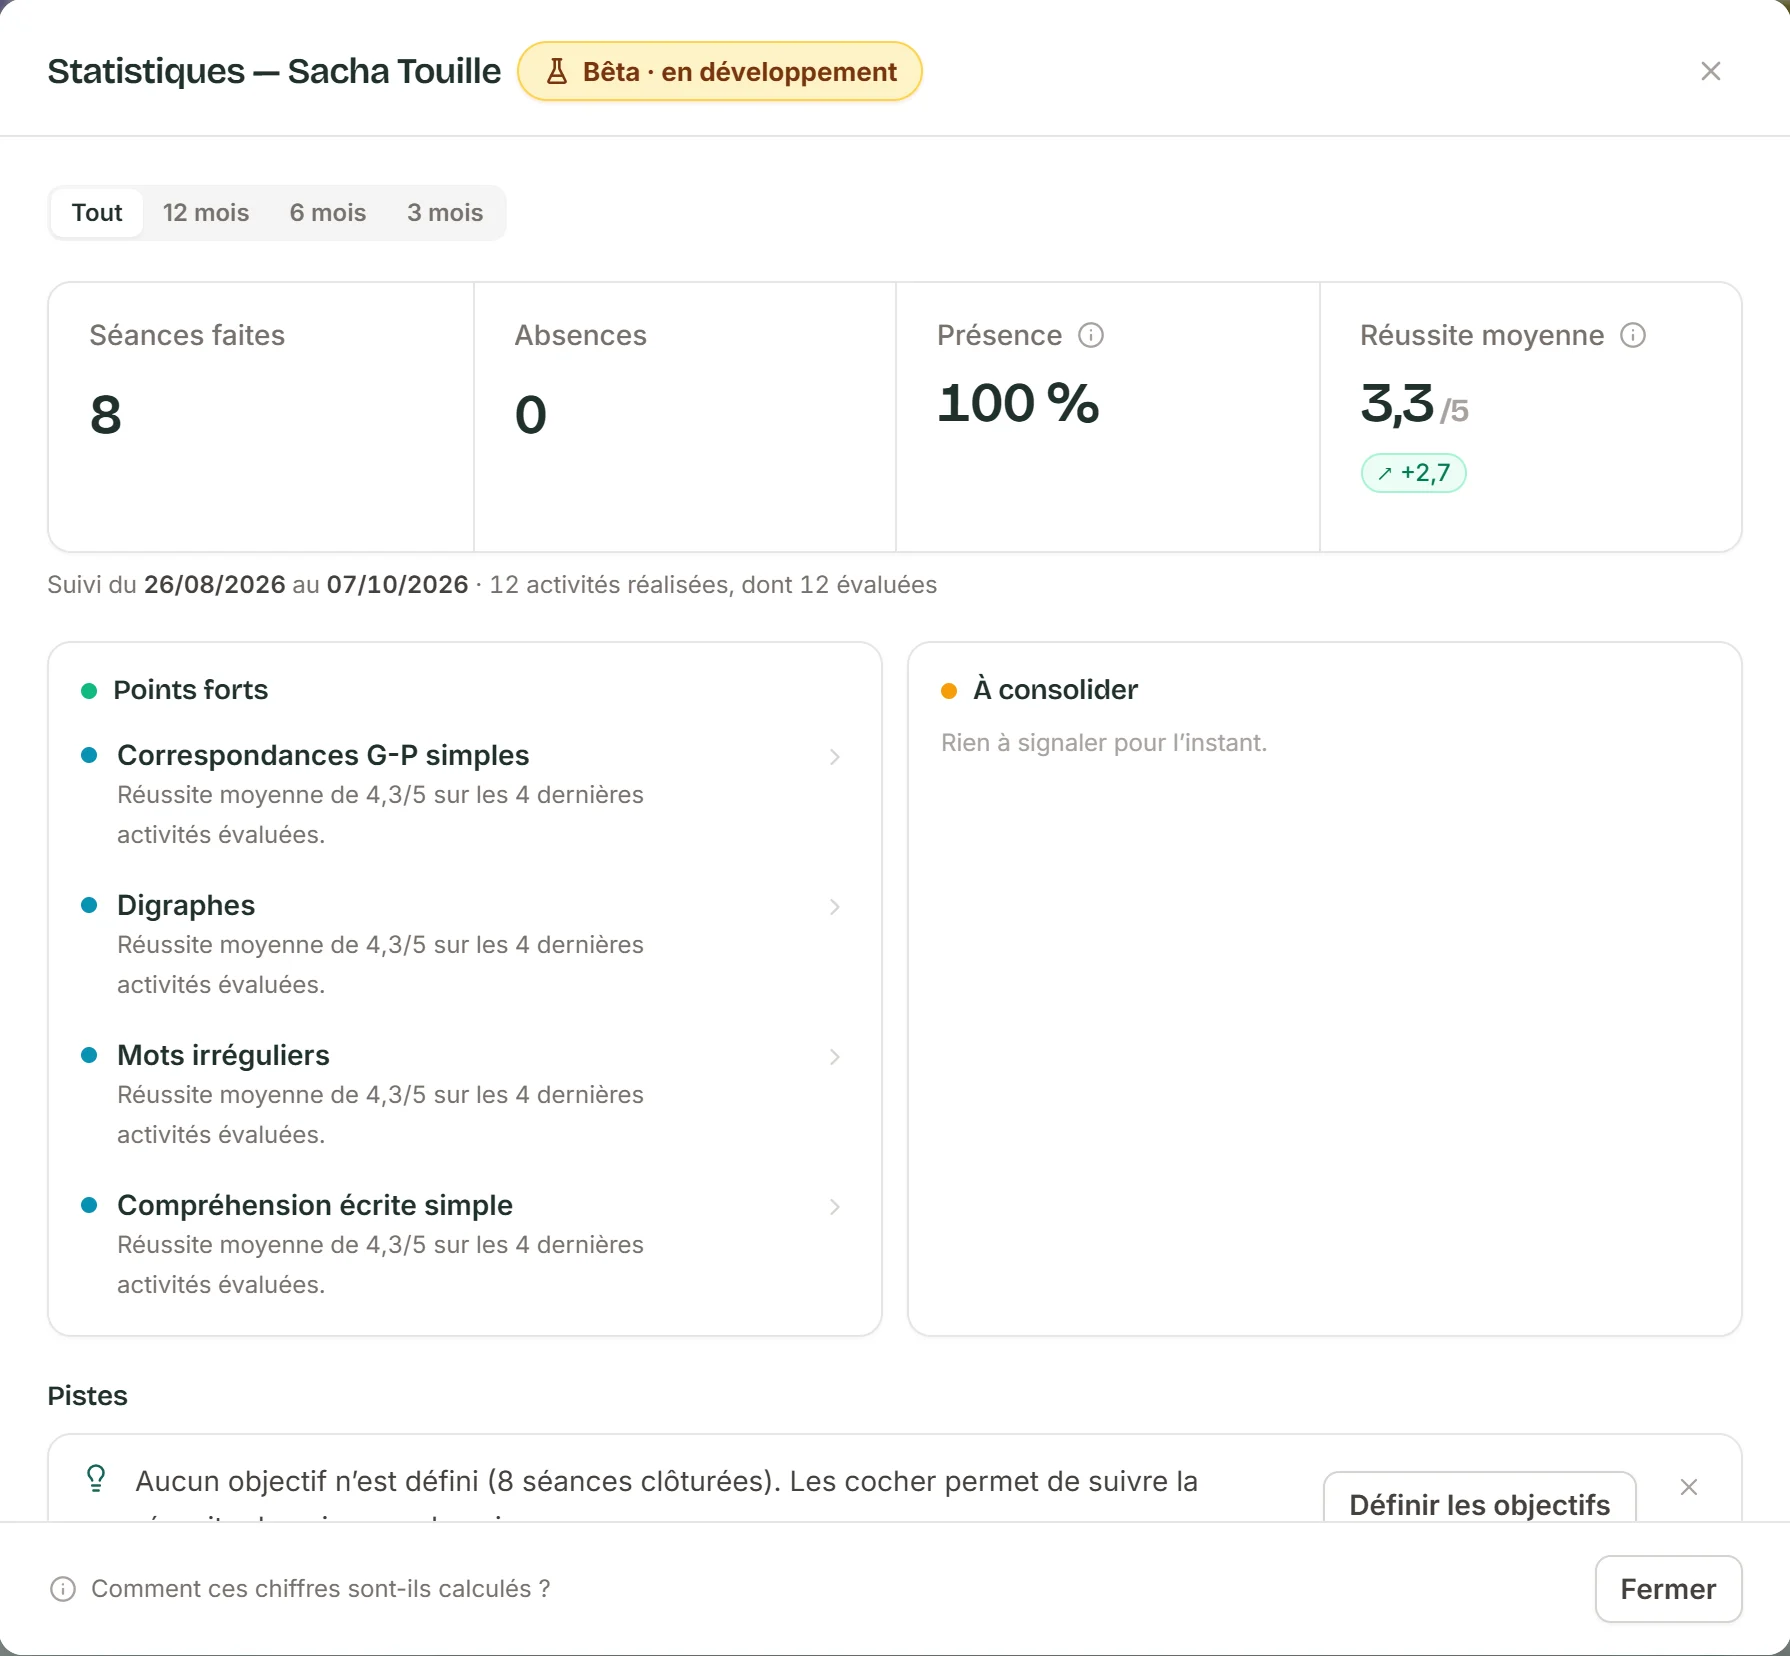1790x1656 pixels.
Task: Switch to the 6 mois period
Action: tap(328, 213)
